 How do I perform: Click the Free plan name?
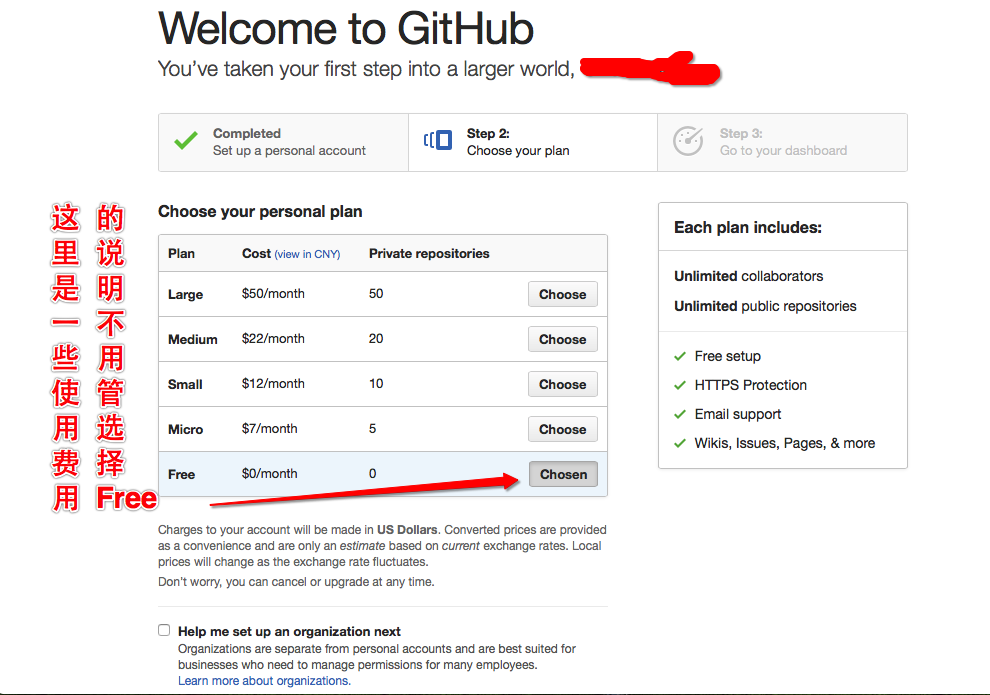pos(181,474)
